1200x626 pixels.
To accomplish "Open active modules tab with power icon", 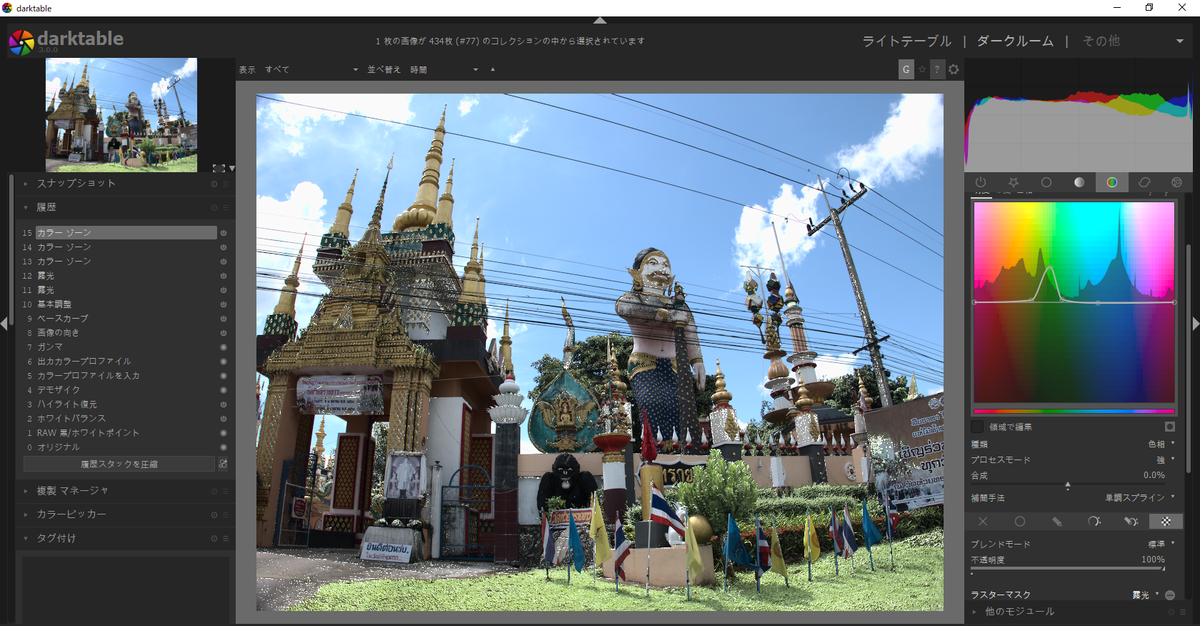I will pos(981,183).
